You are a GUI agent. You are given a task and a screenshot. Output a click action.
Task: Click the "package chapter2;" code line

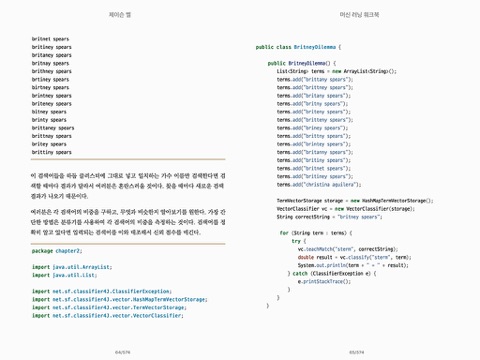pos(57,251)
